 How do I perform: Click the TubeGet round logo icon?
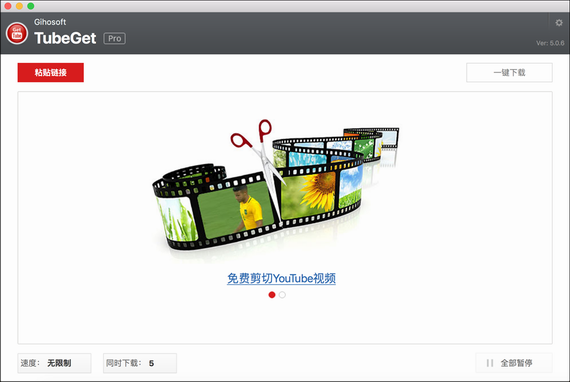[x=17, y=33]
